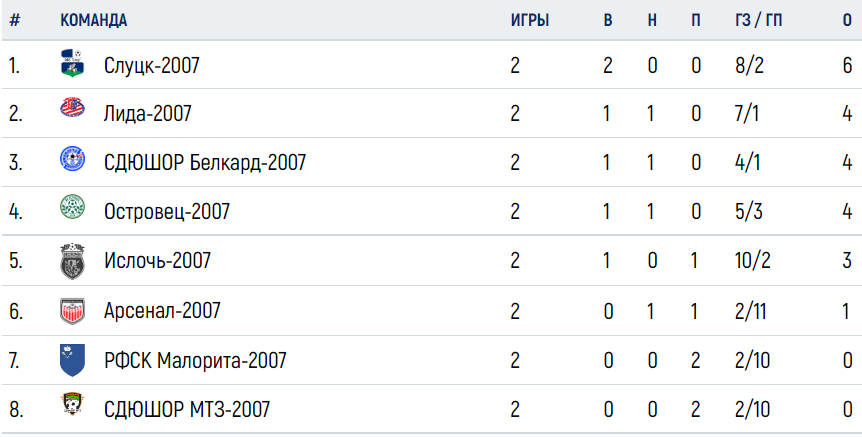Select the Ислочь-2007 team name
The height and width of the screenshot is (437, 862).
157,261
